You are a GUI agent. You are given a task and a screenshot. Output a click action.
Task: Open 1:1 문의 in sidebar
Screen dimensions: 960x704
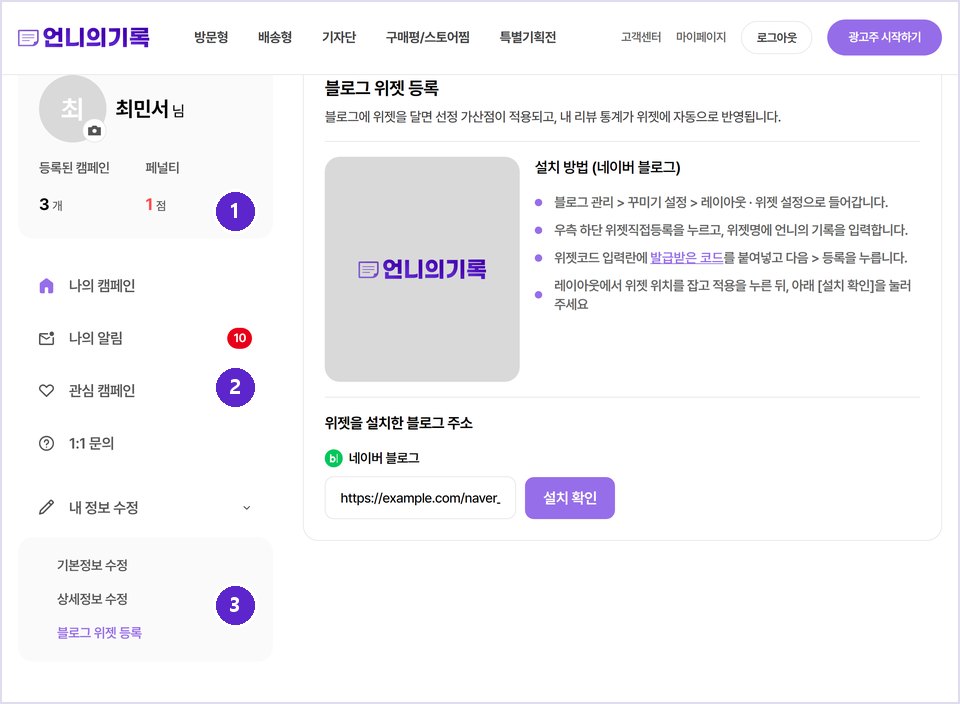coord(91,443)
